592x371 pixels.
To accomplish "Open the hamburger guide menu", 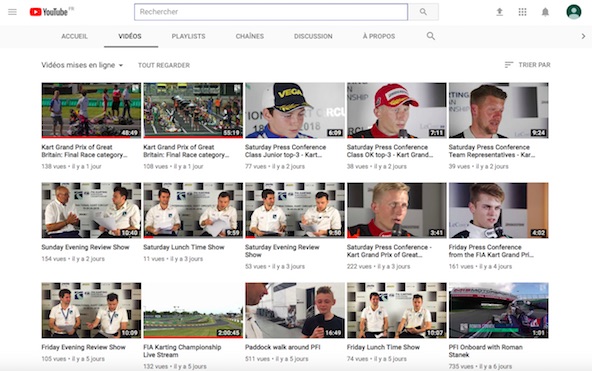I will tap(12, 12).
